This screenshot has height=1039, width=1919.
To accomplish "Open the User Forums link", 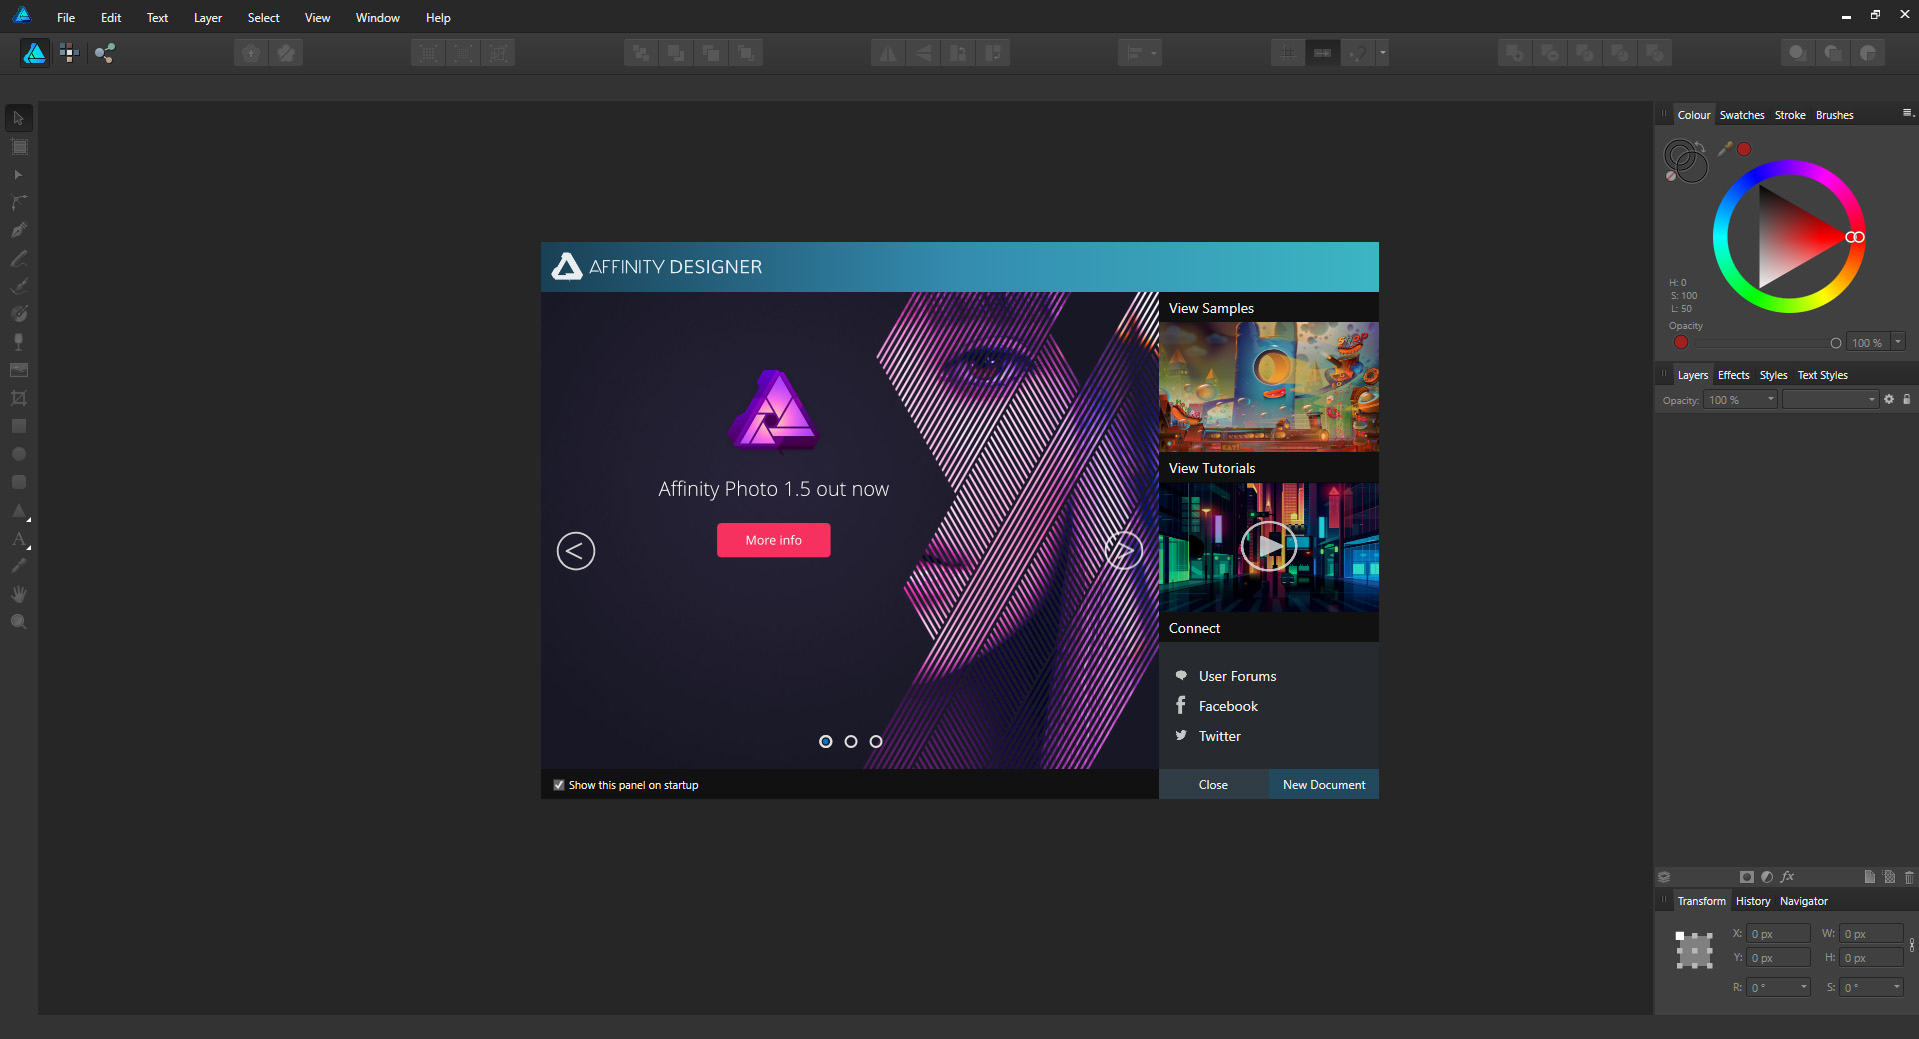I will click(1237, 676).
